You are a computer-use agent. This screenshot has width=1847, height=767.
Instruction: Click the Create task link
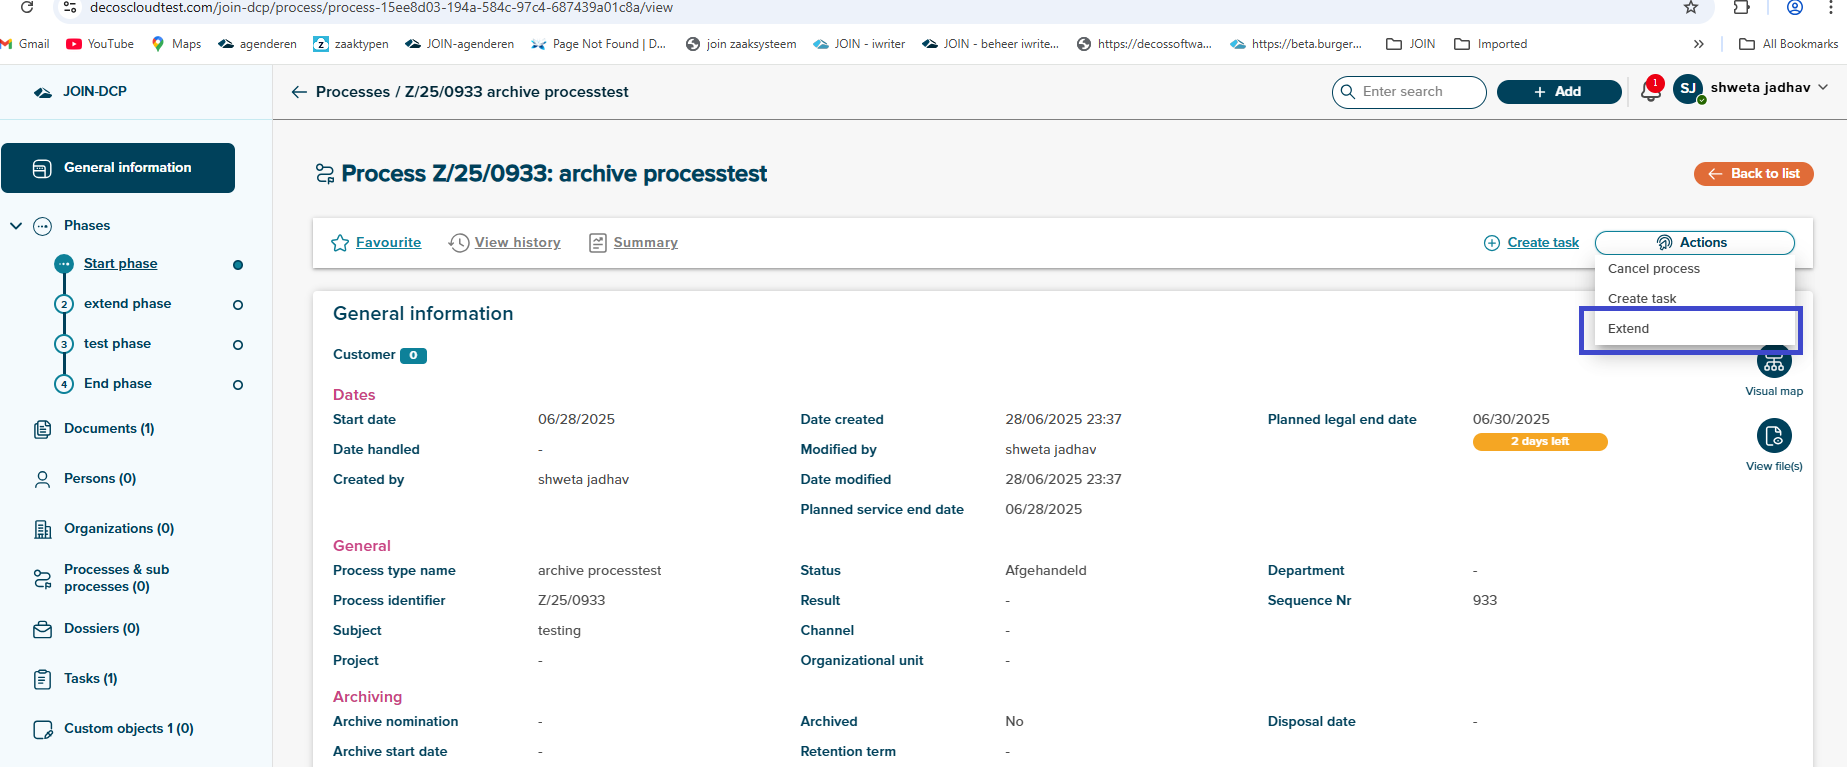tap(1542, 243)
